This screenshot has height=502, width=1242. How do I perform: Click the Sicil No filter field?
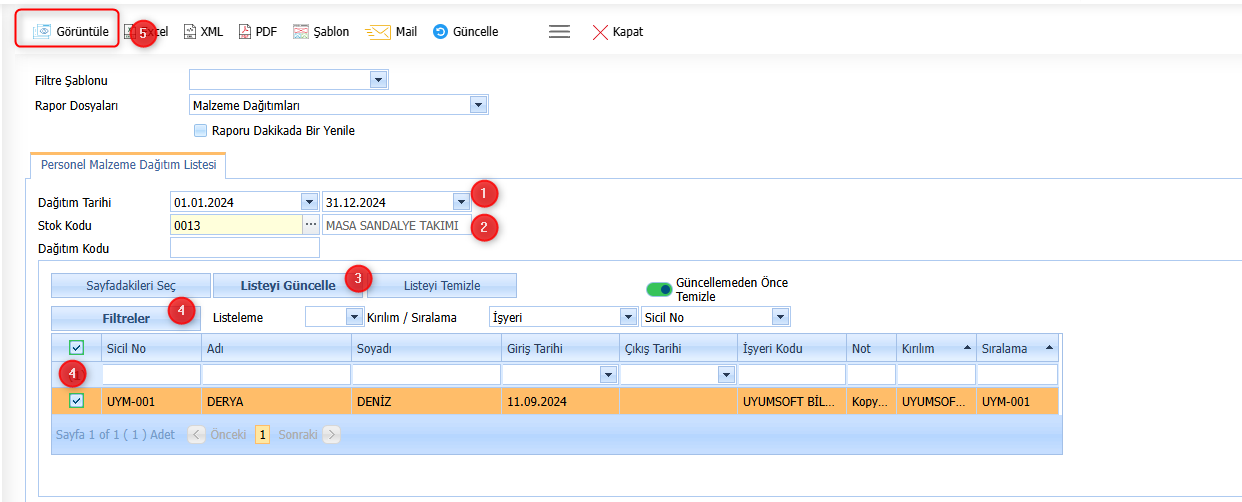(x=151, y=374)
